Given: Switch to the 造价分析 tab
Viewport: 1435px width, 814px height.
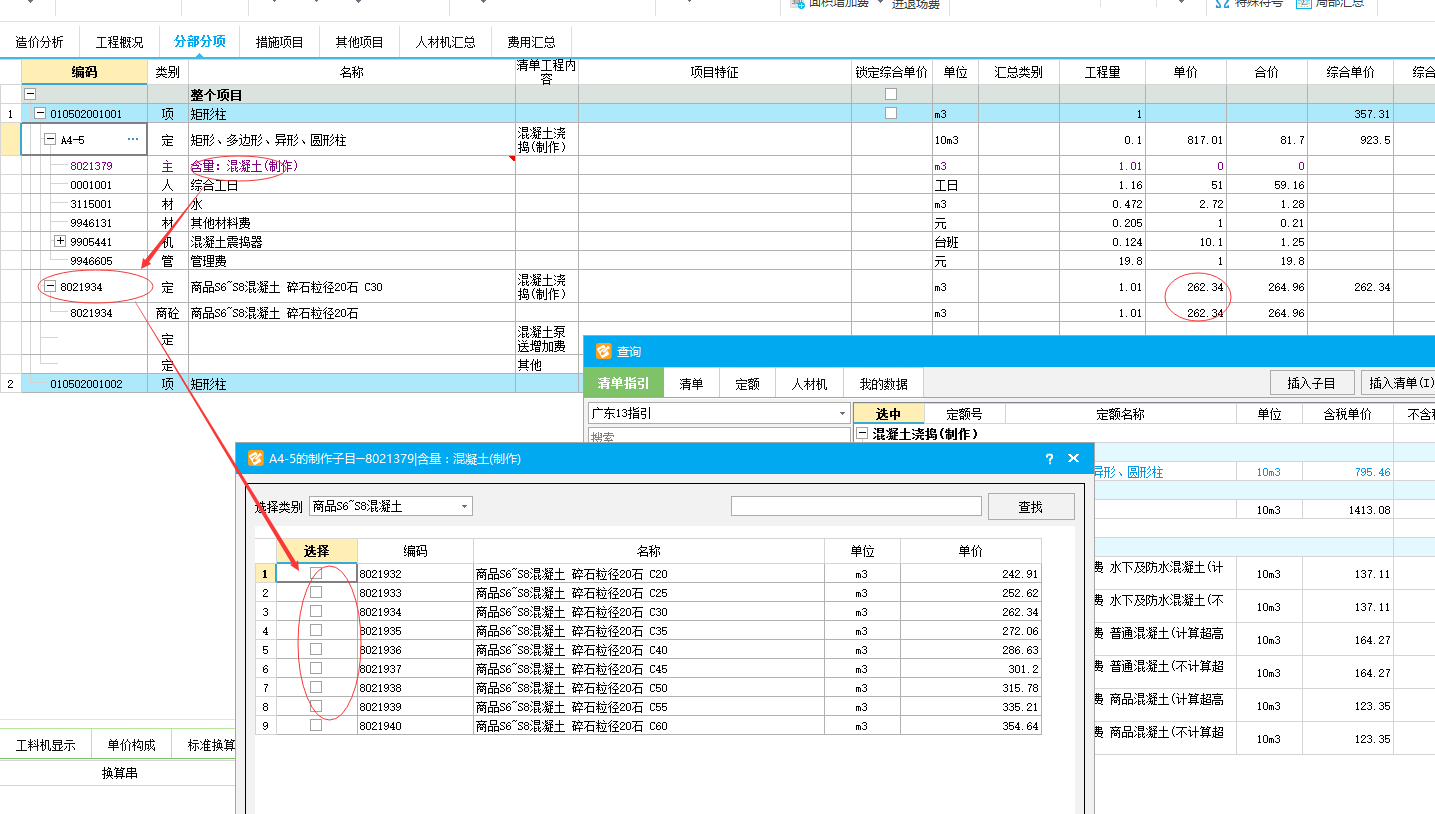Looking at the screenshot, I should click(x=39, y=42).
